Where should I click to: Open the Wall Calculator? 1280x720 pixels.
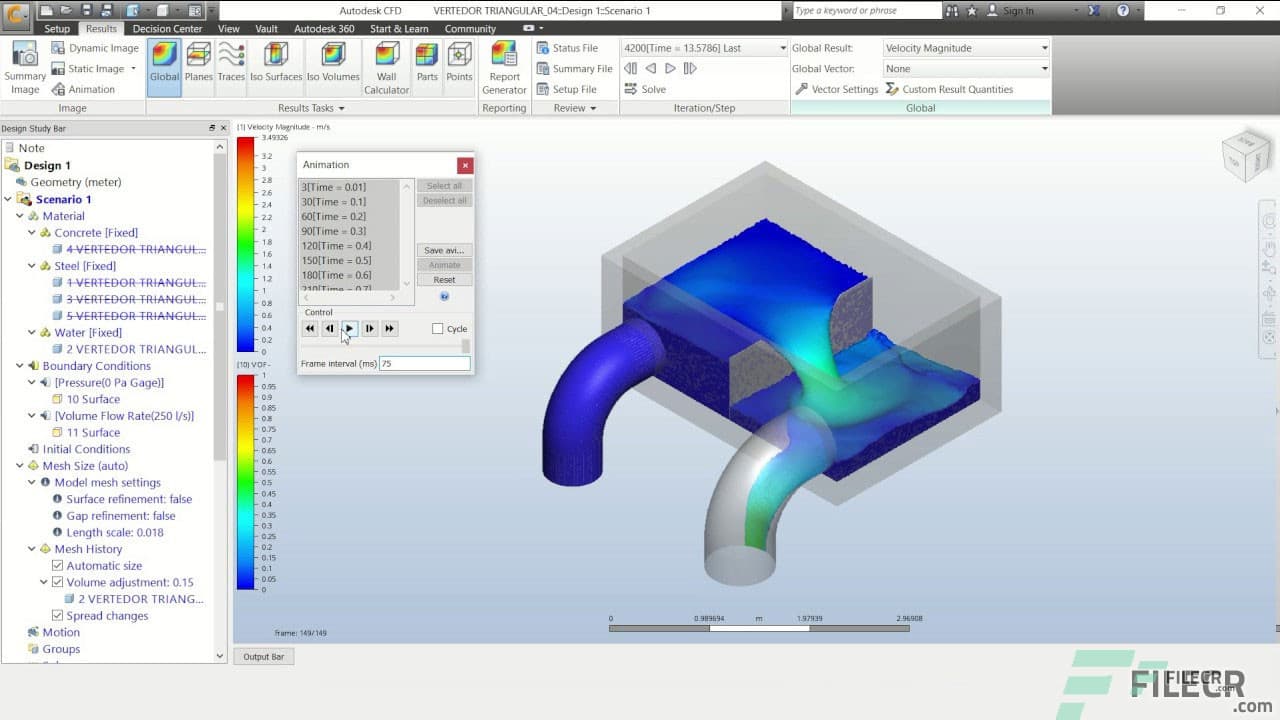(x=386, y=65)
